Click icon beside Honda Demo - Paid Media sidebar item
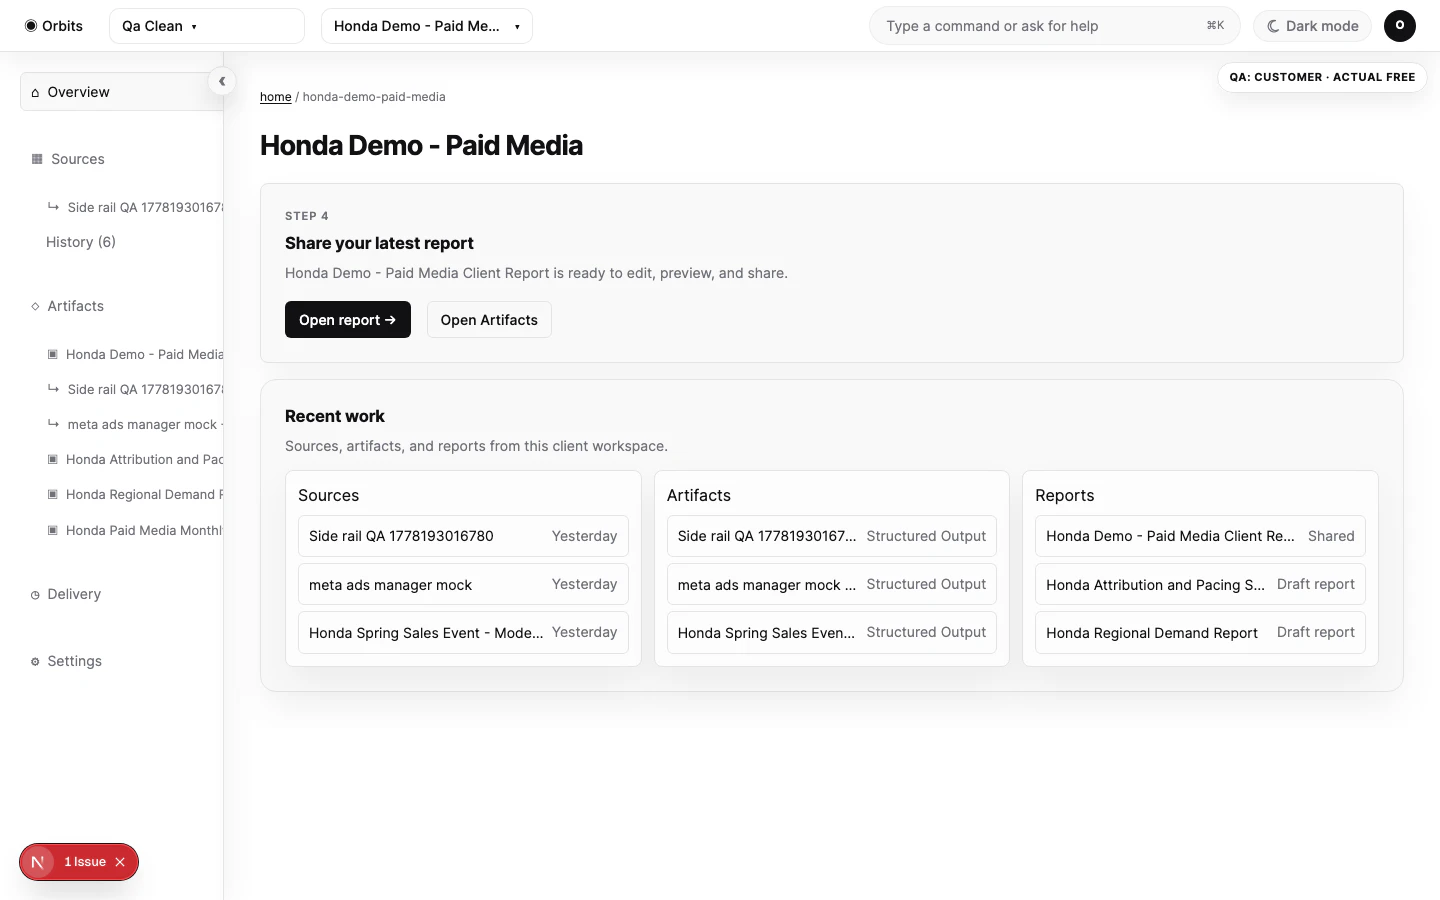This screenshot has height=900, width=1440. [x=53, y=354]
